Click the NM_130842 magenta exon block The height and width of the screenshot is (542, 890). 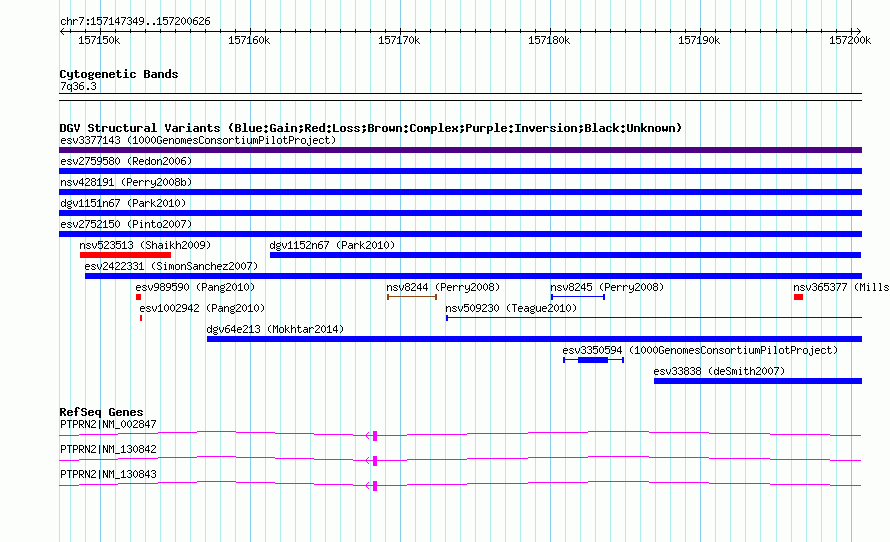tap(375, 461)
